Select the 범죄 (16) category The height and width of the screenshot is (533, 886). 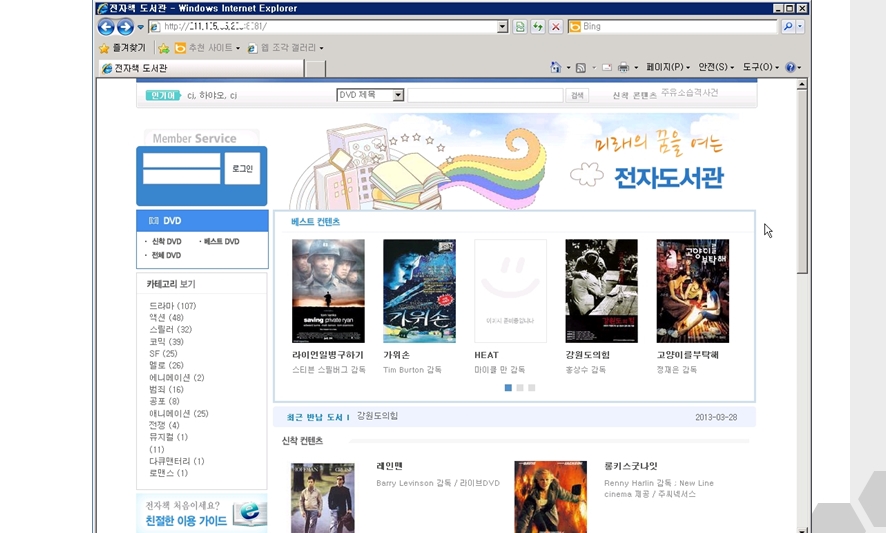[x=166, y=389]
